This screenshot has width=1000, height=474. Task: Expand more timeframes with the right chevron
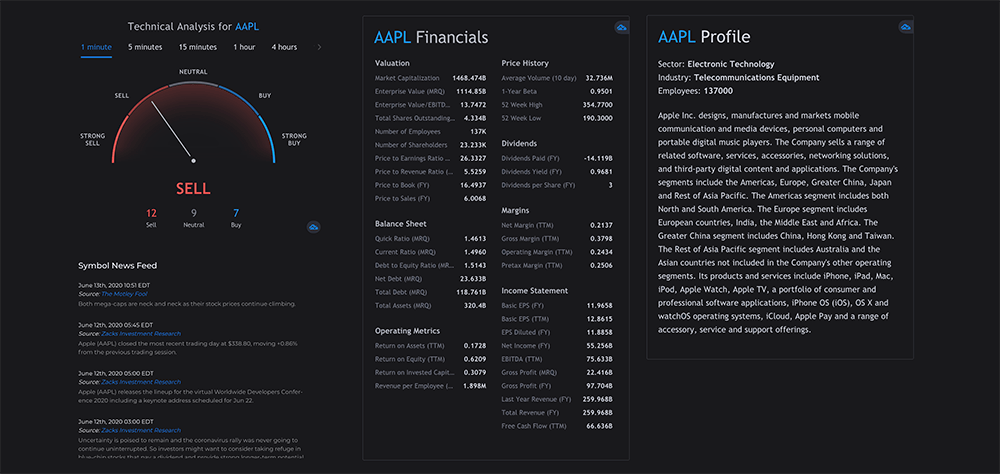(319, 47)
